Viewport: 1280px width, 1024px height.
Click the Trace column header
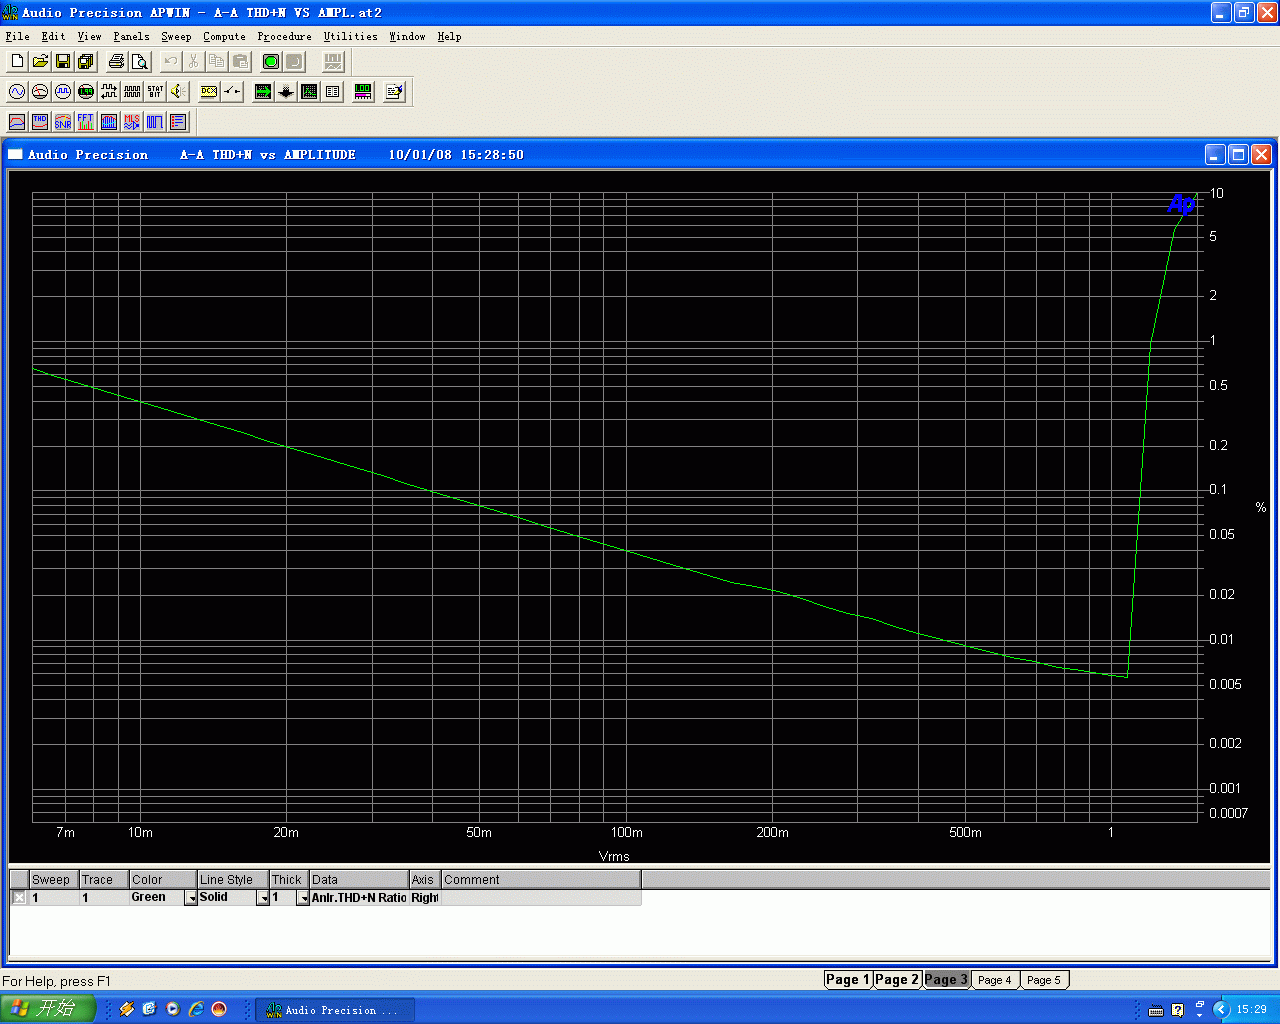[104, 880]
